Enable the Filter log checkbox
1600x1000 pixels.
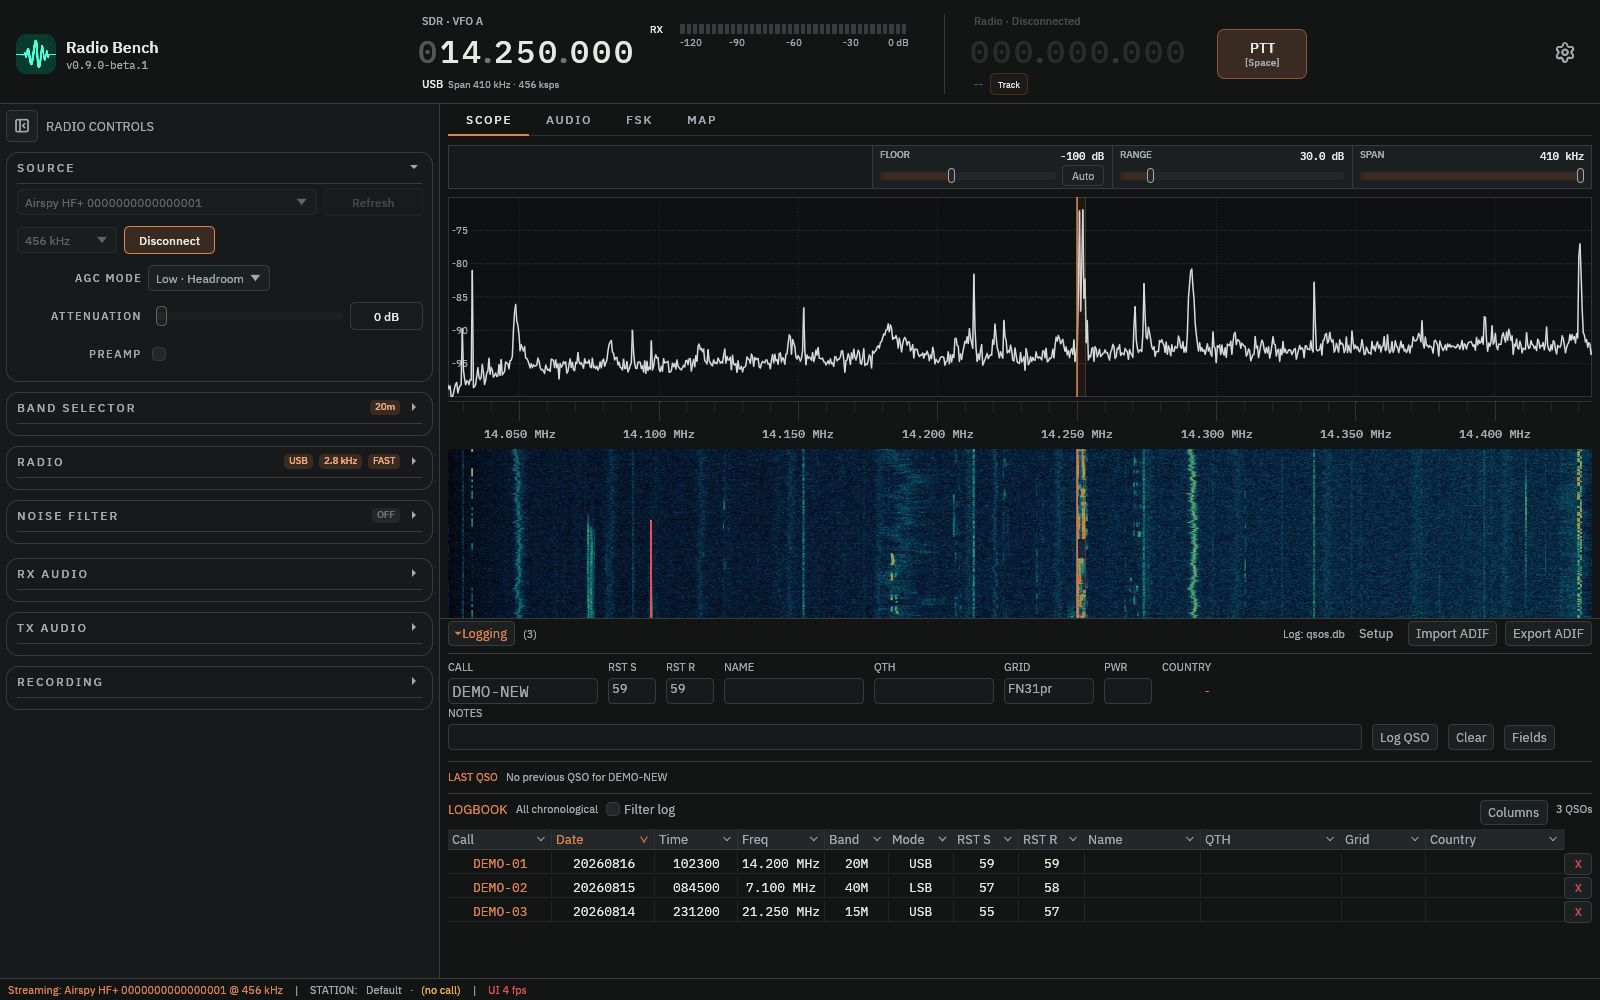[x=613, y=809]
